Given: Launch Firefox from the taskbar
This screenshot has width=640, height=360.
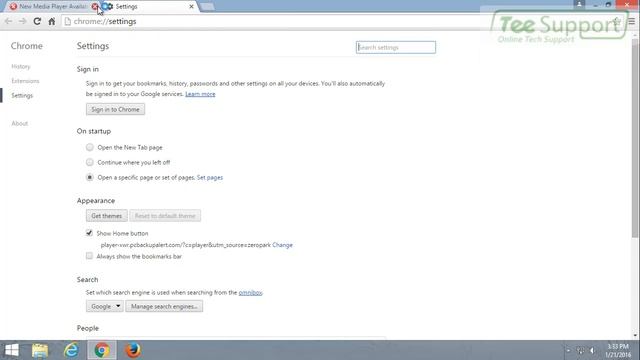Looking at the screenshot, I should click(133, 350).
